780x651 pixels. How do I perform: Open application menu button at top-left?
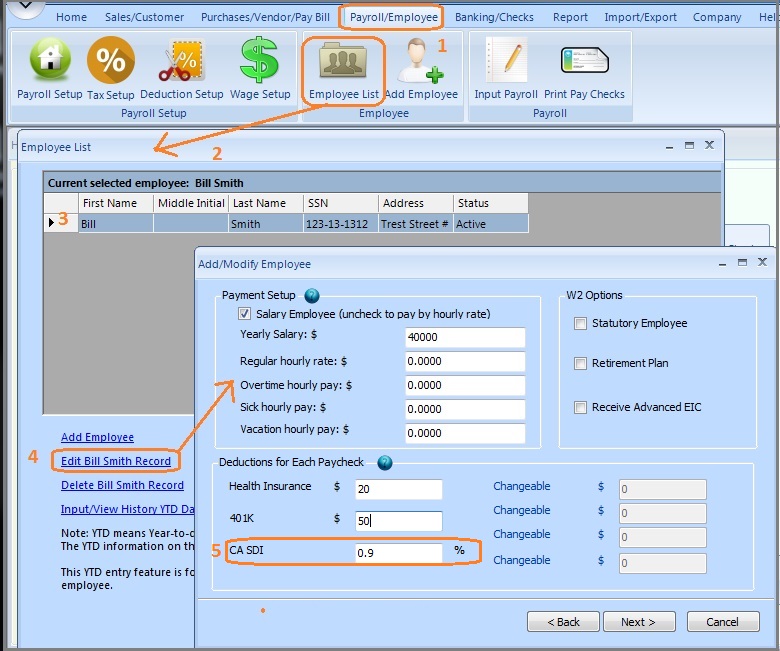tap(26, 7)
